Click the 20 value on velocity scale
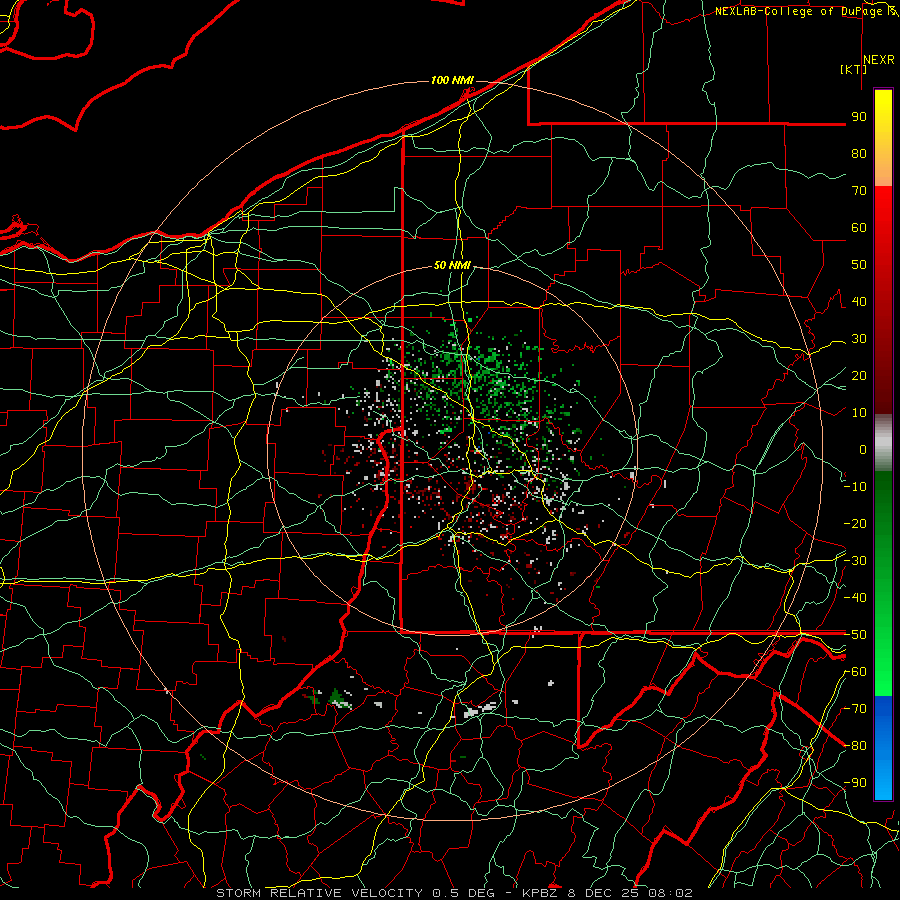This screenshot has width=900, height=900. tap(859, 376)
